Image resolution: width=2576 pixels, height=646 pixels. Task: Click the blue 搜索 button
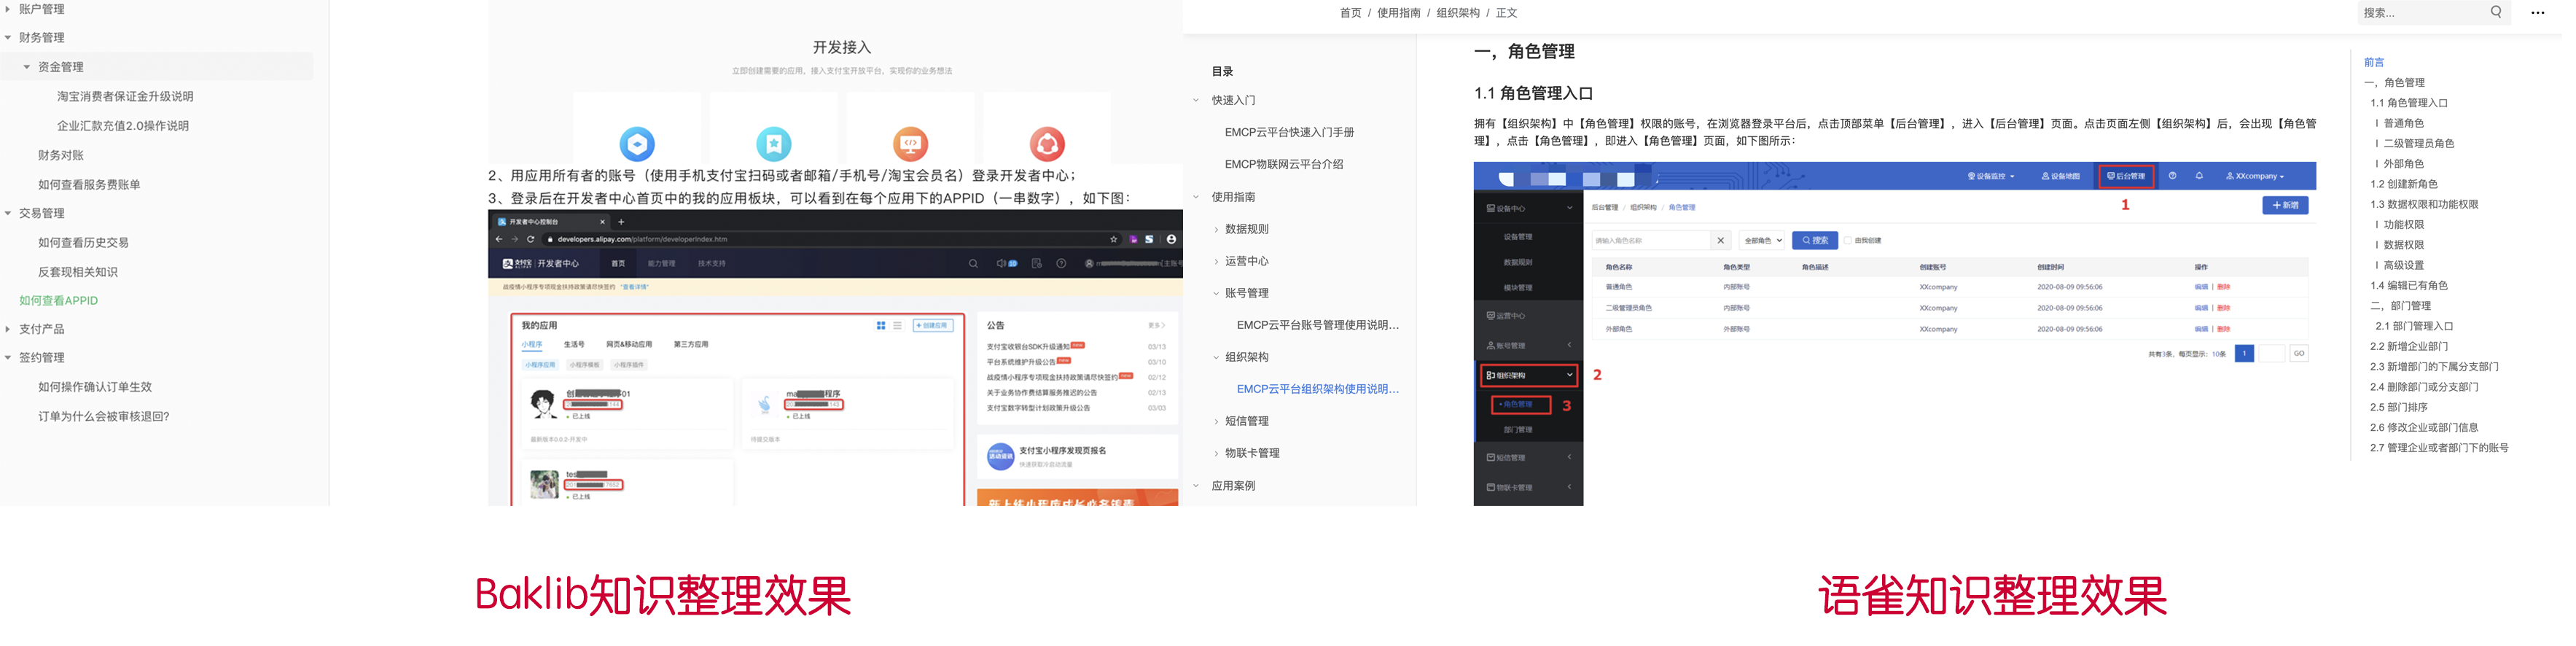tap(1815, 241)
